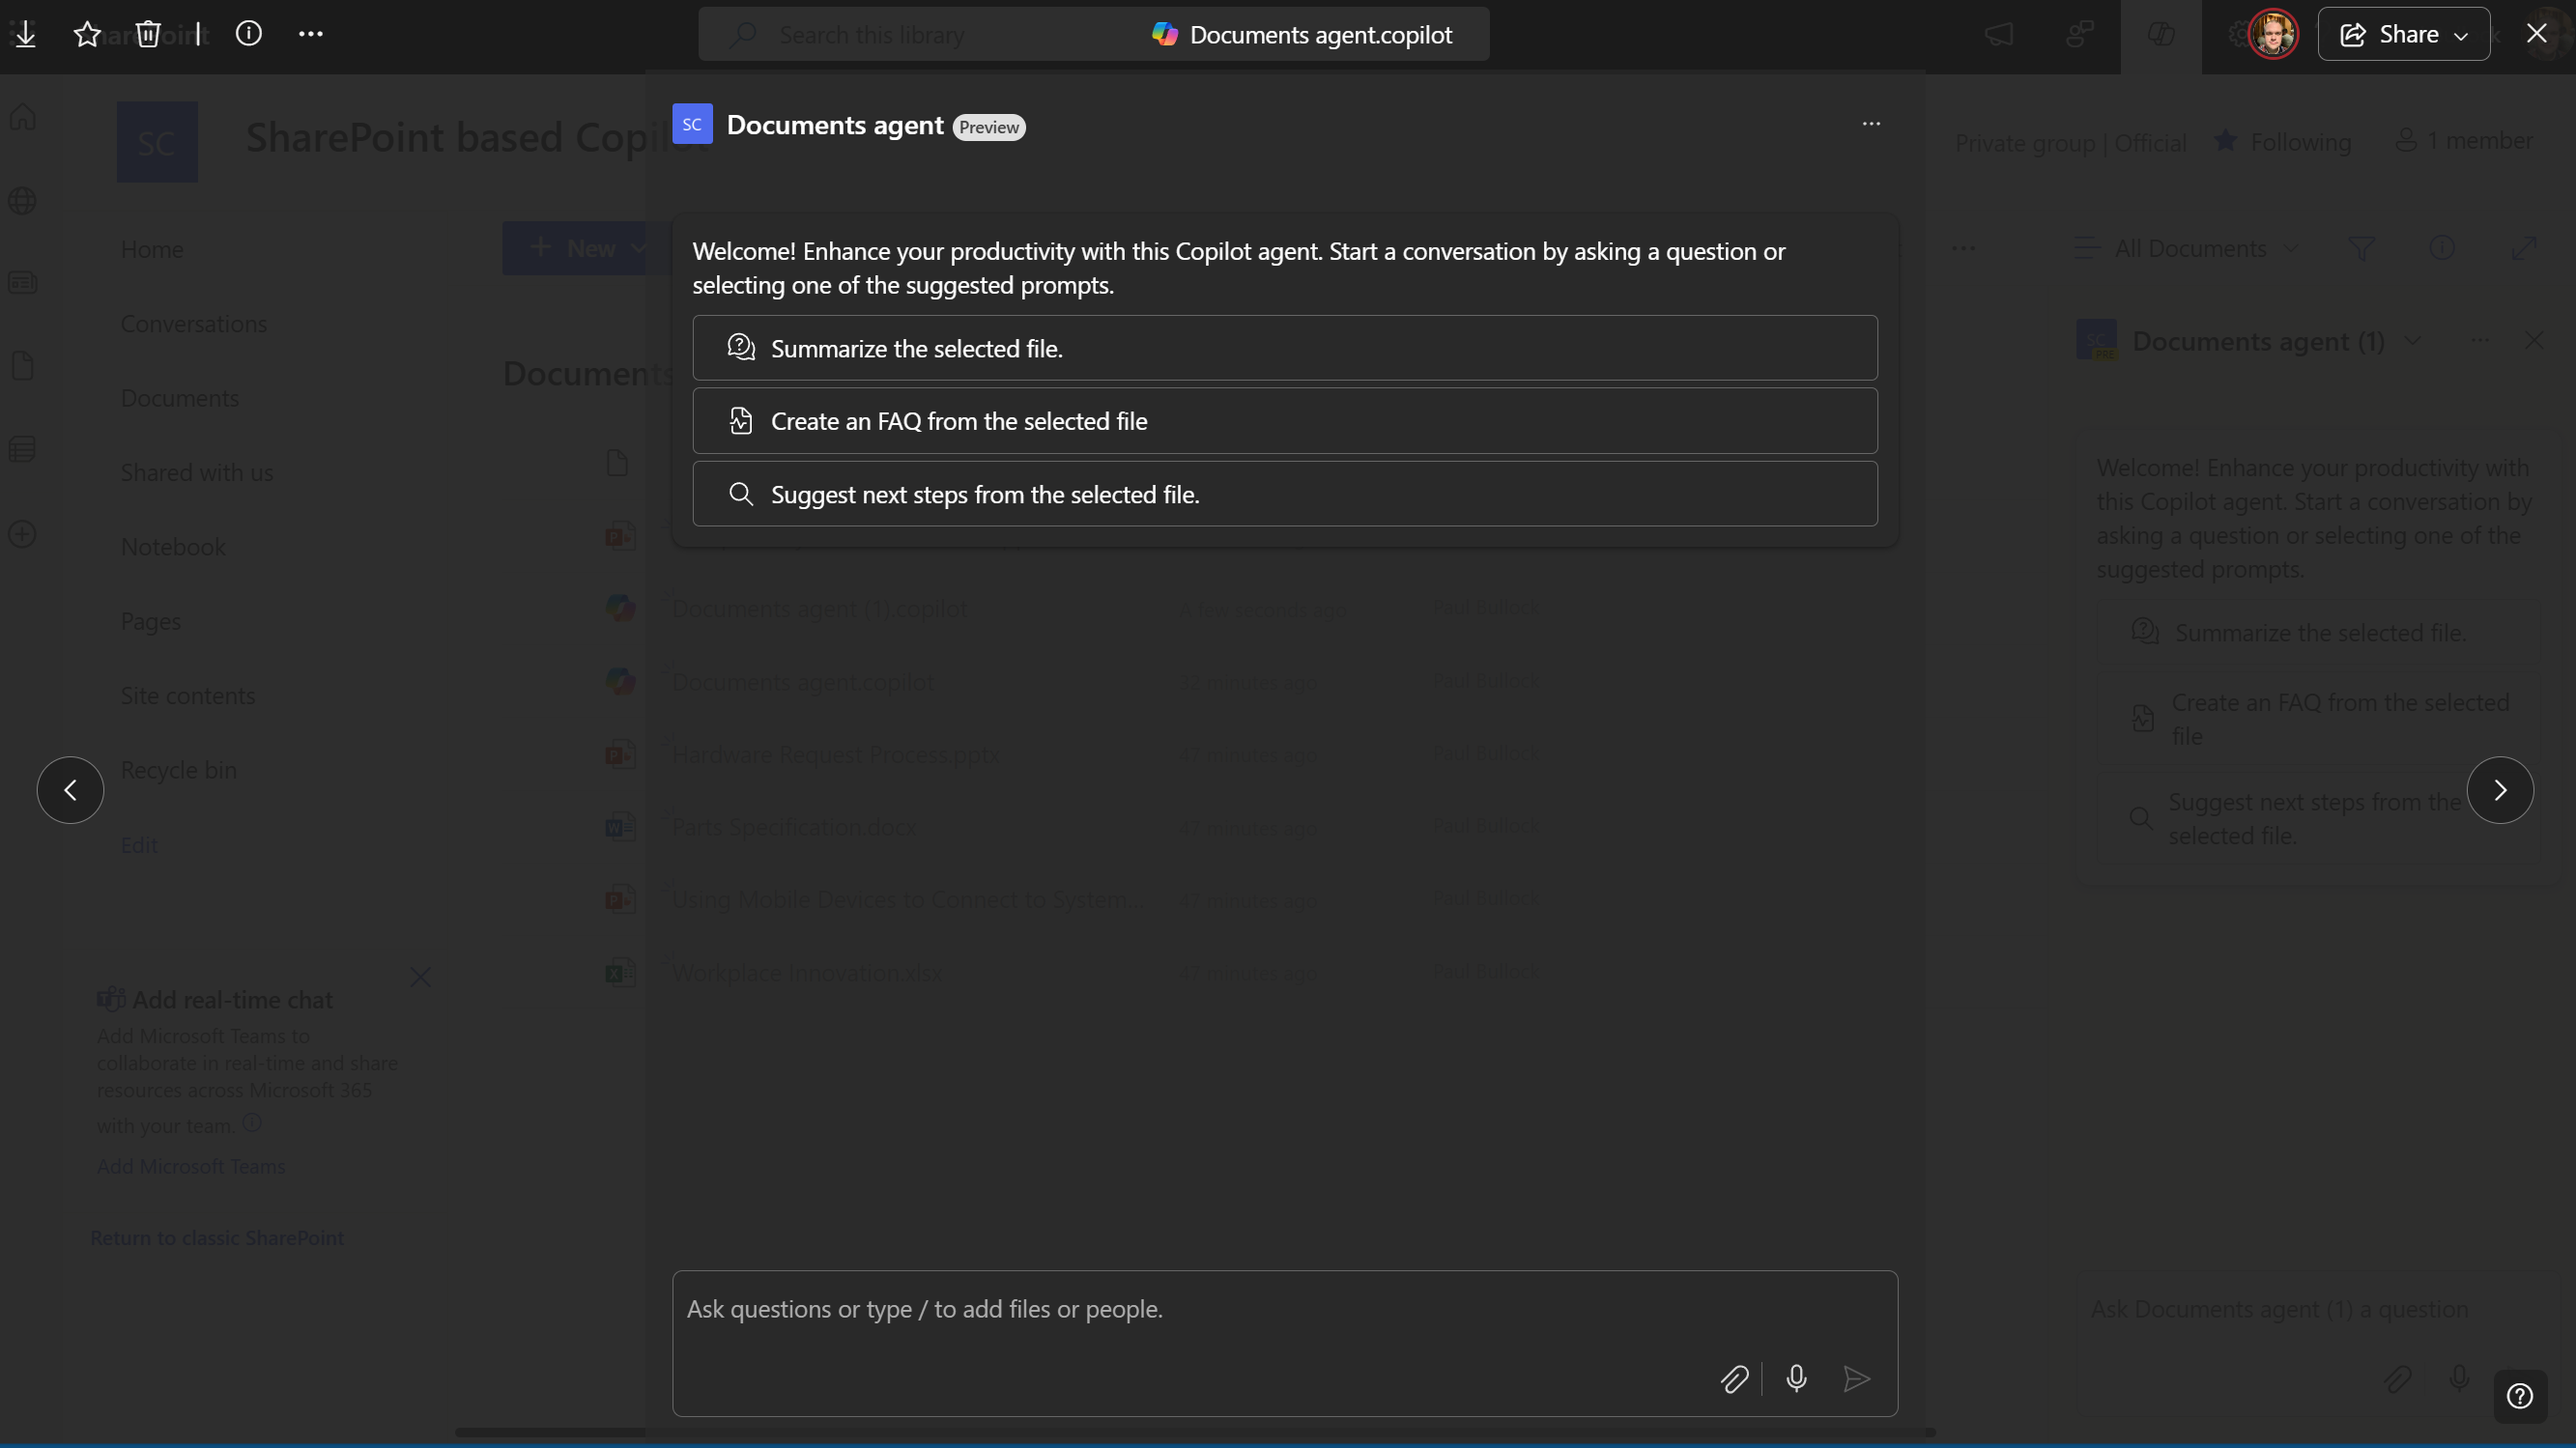Click the bookmark/favorites star icon
Screen dimensions: 2576x1448
click(87, 34)
